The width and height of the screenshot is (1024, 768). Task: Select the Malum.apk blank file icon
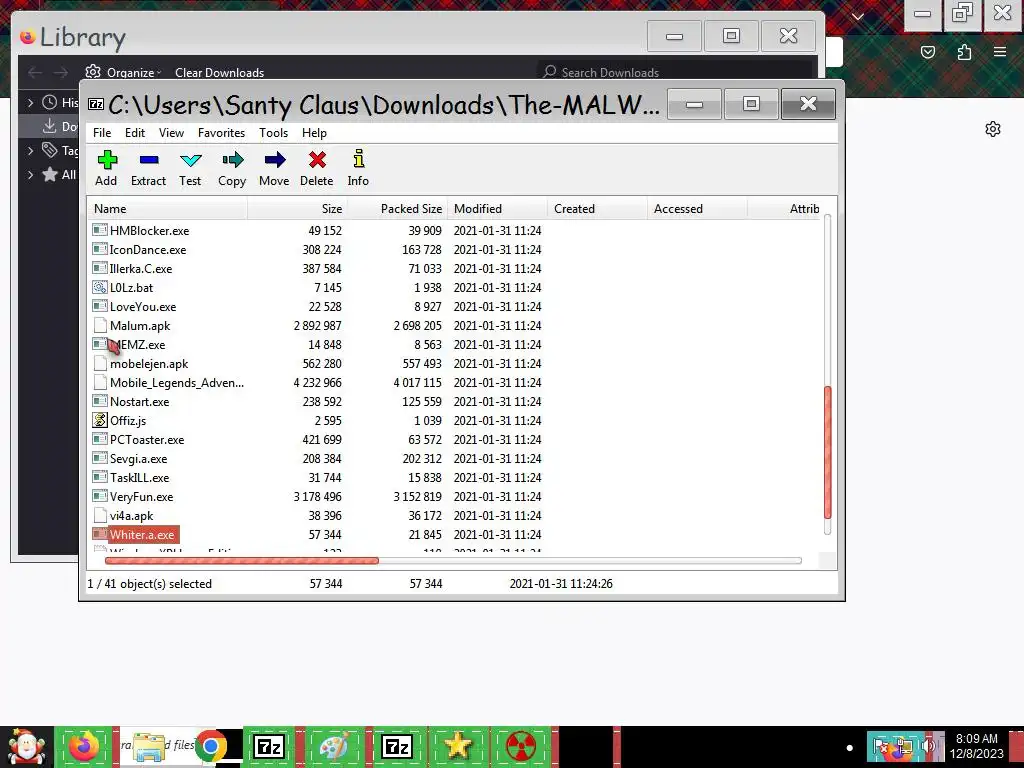tap(100, 325)
